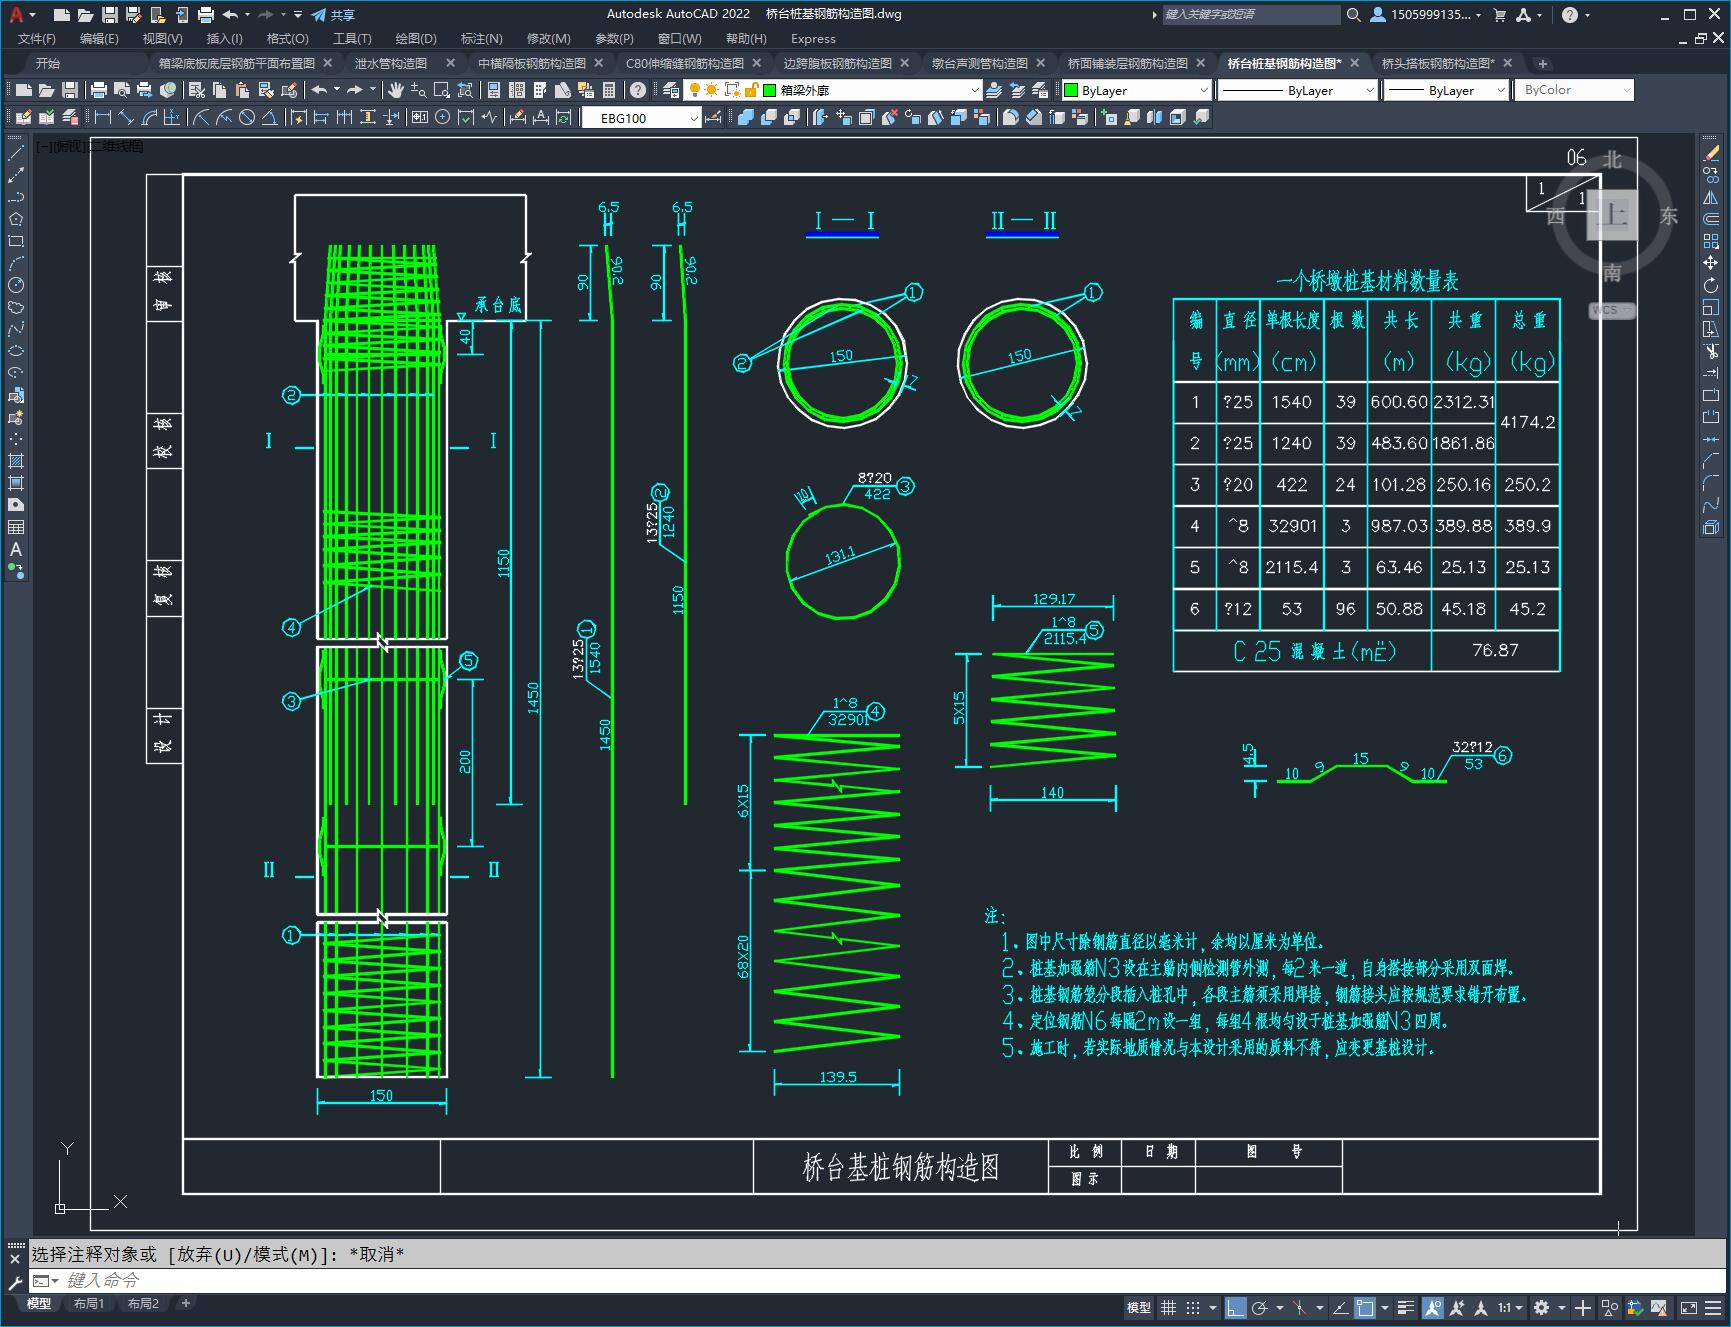
Task: Switch to the 泄水管构造图 tab
Action: 391,63
